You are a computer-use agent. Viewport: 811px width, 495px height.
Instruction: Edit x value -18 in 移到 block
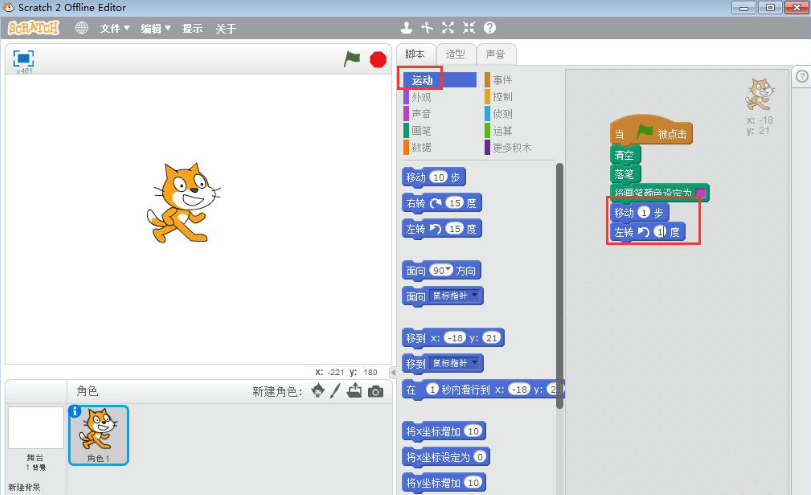[x=455, y=338]
